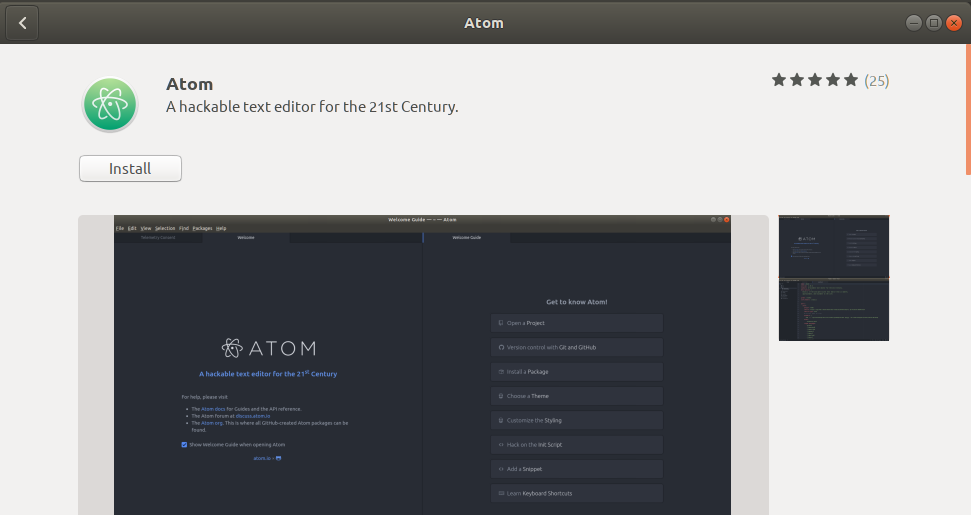
Task: Close the window with the orange button
Action: (953, 23)
